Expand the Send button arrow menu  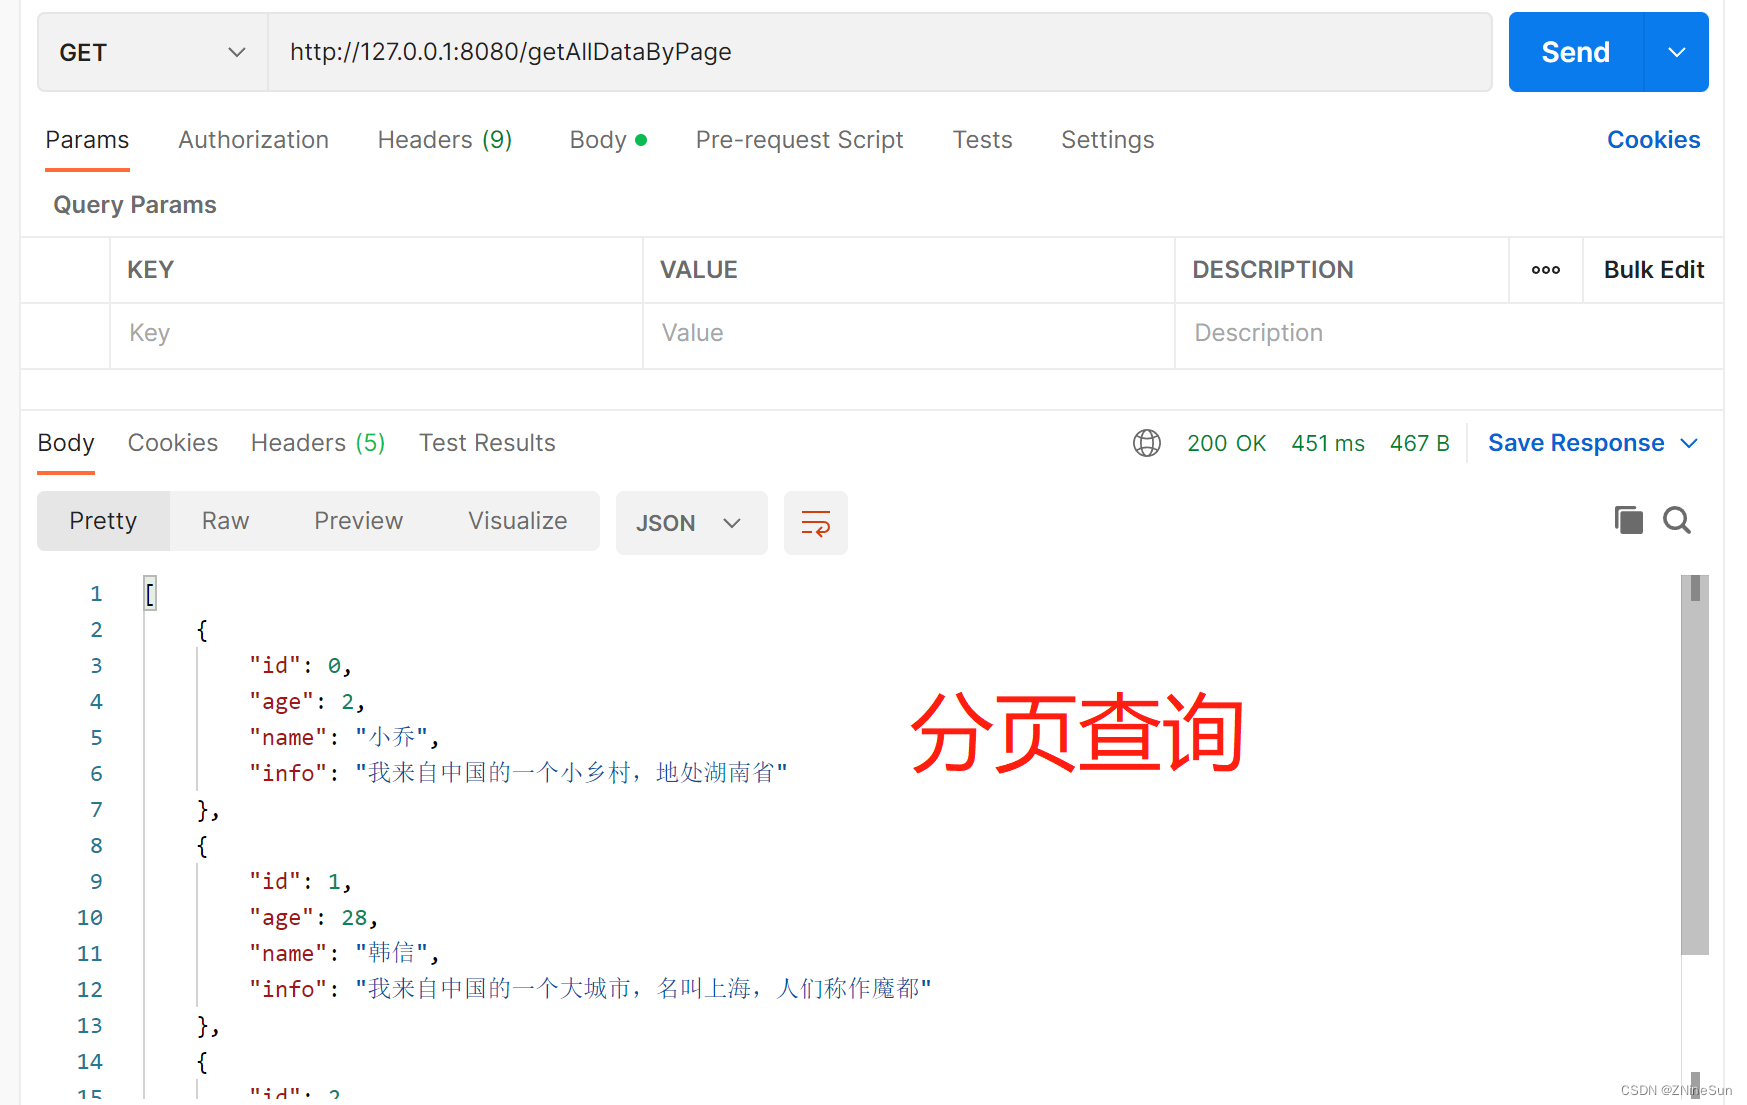1677,52
